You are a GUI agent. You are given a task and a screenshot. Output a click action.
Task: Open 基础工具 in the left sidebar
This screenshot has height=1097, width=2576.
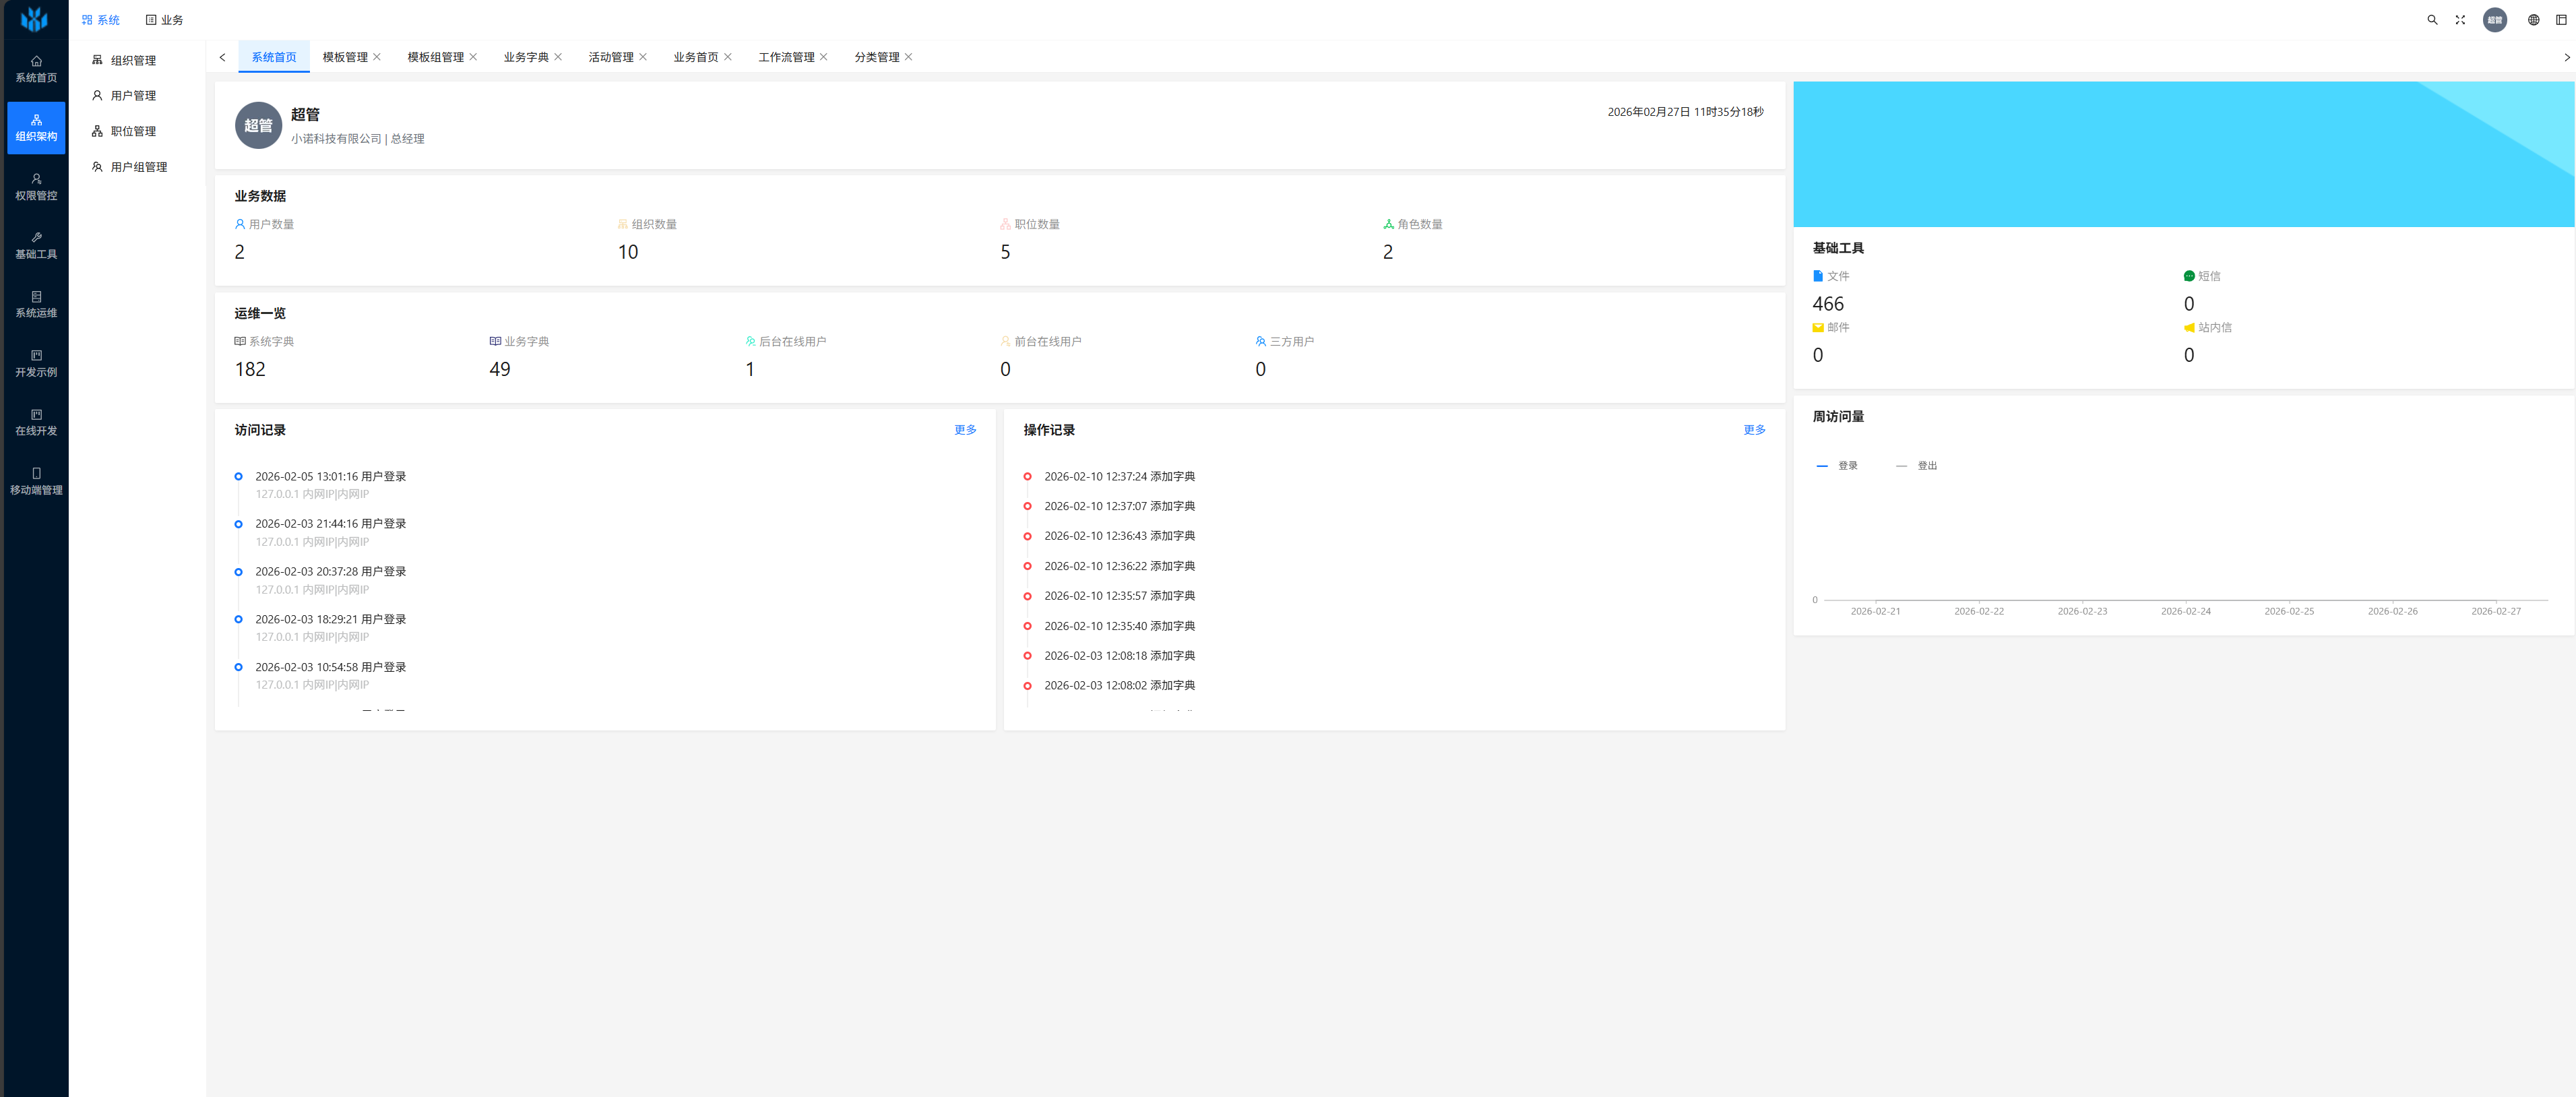(36, 246)
